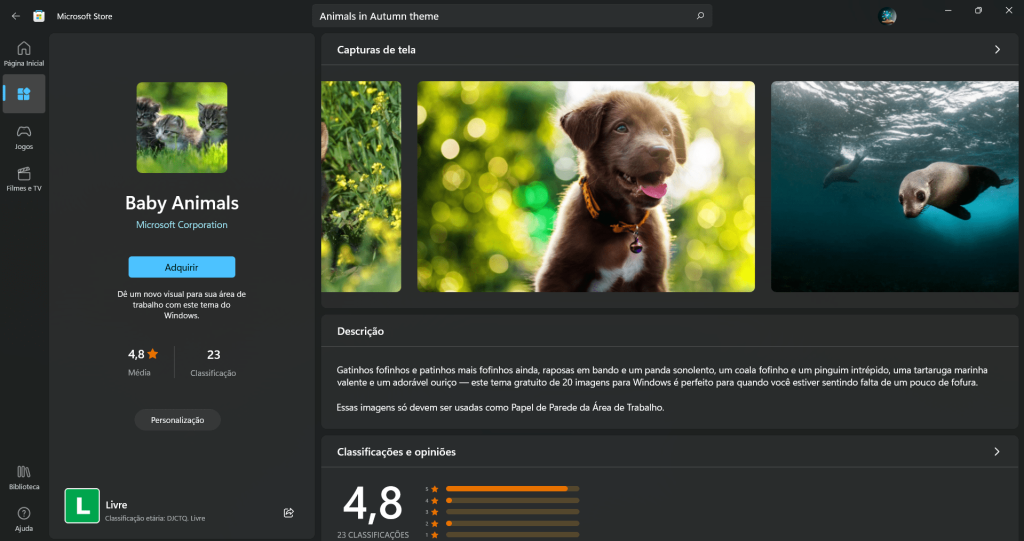This screenshot has width=1024, height=541.
Task: Open Jogos section in sidebar
Action: (24, 136)
